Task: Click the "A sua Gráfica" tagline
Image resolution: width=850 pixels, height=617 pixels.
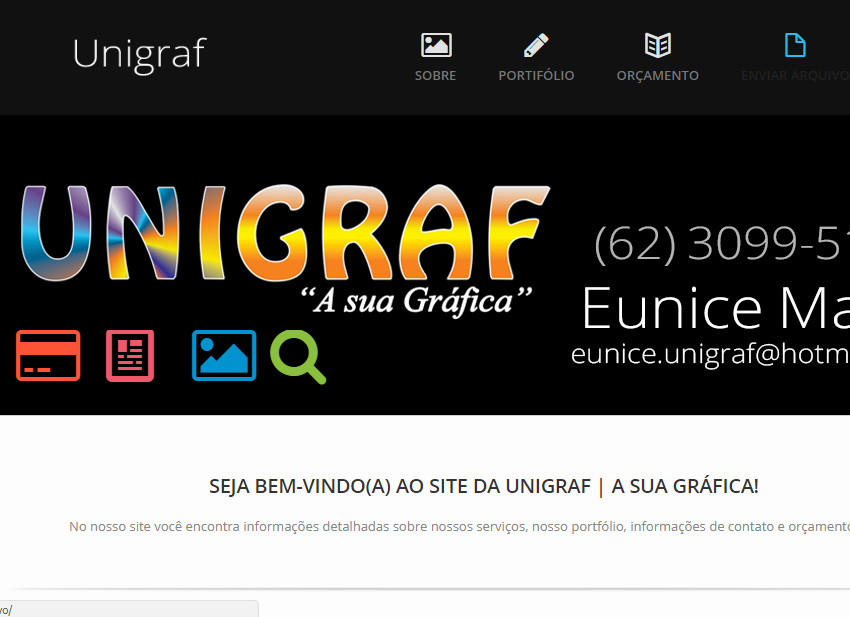Action: (416, 300)
